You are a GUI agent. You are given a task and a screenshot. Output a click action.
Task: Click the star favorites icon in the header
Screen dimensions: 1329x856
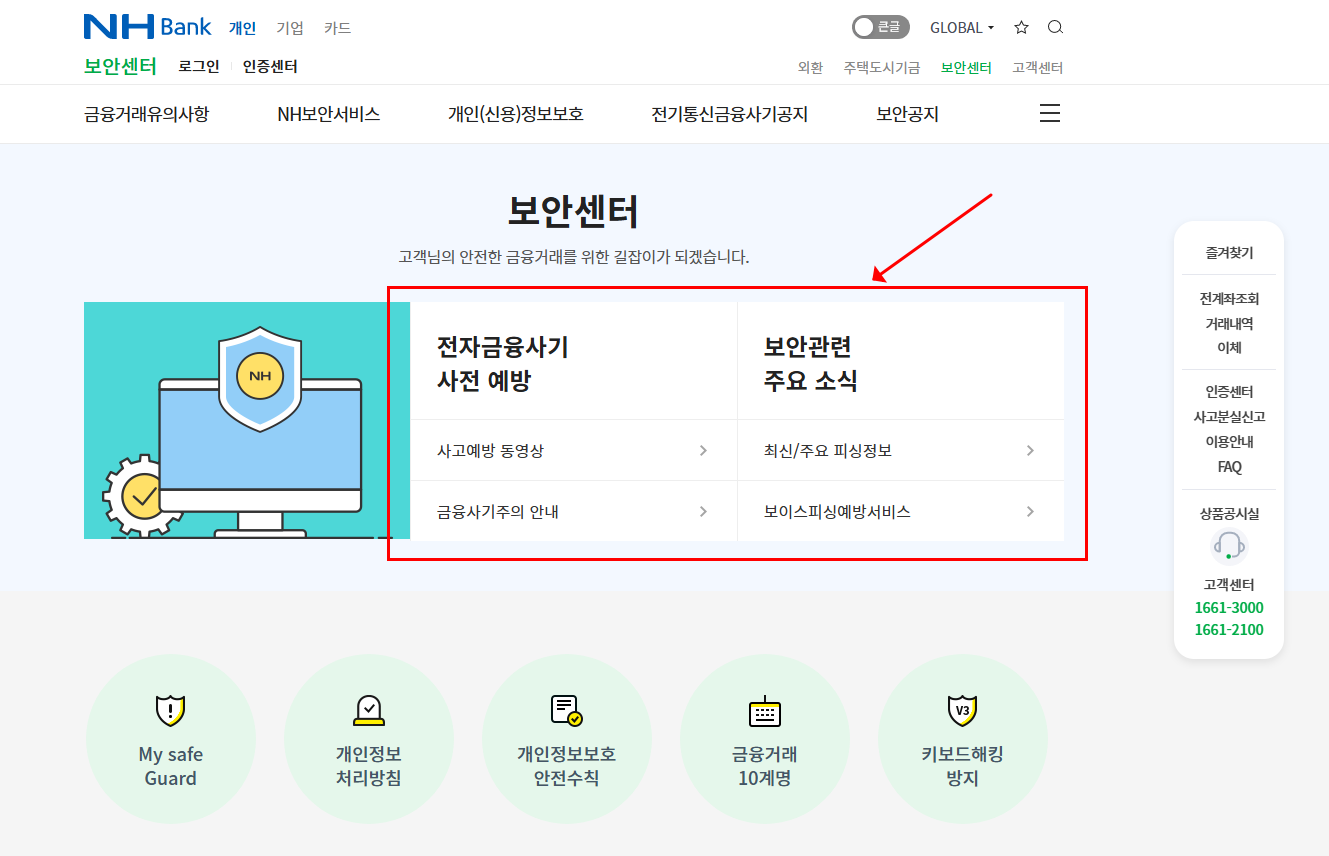pos(1021,27)
